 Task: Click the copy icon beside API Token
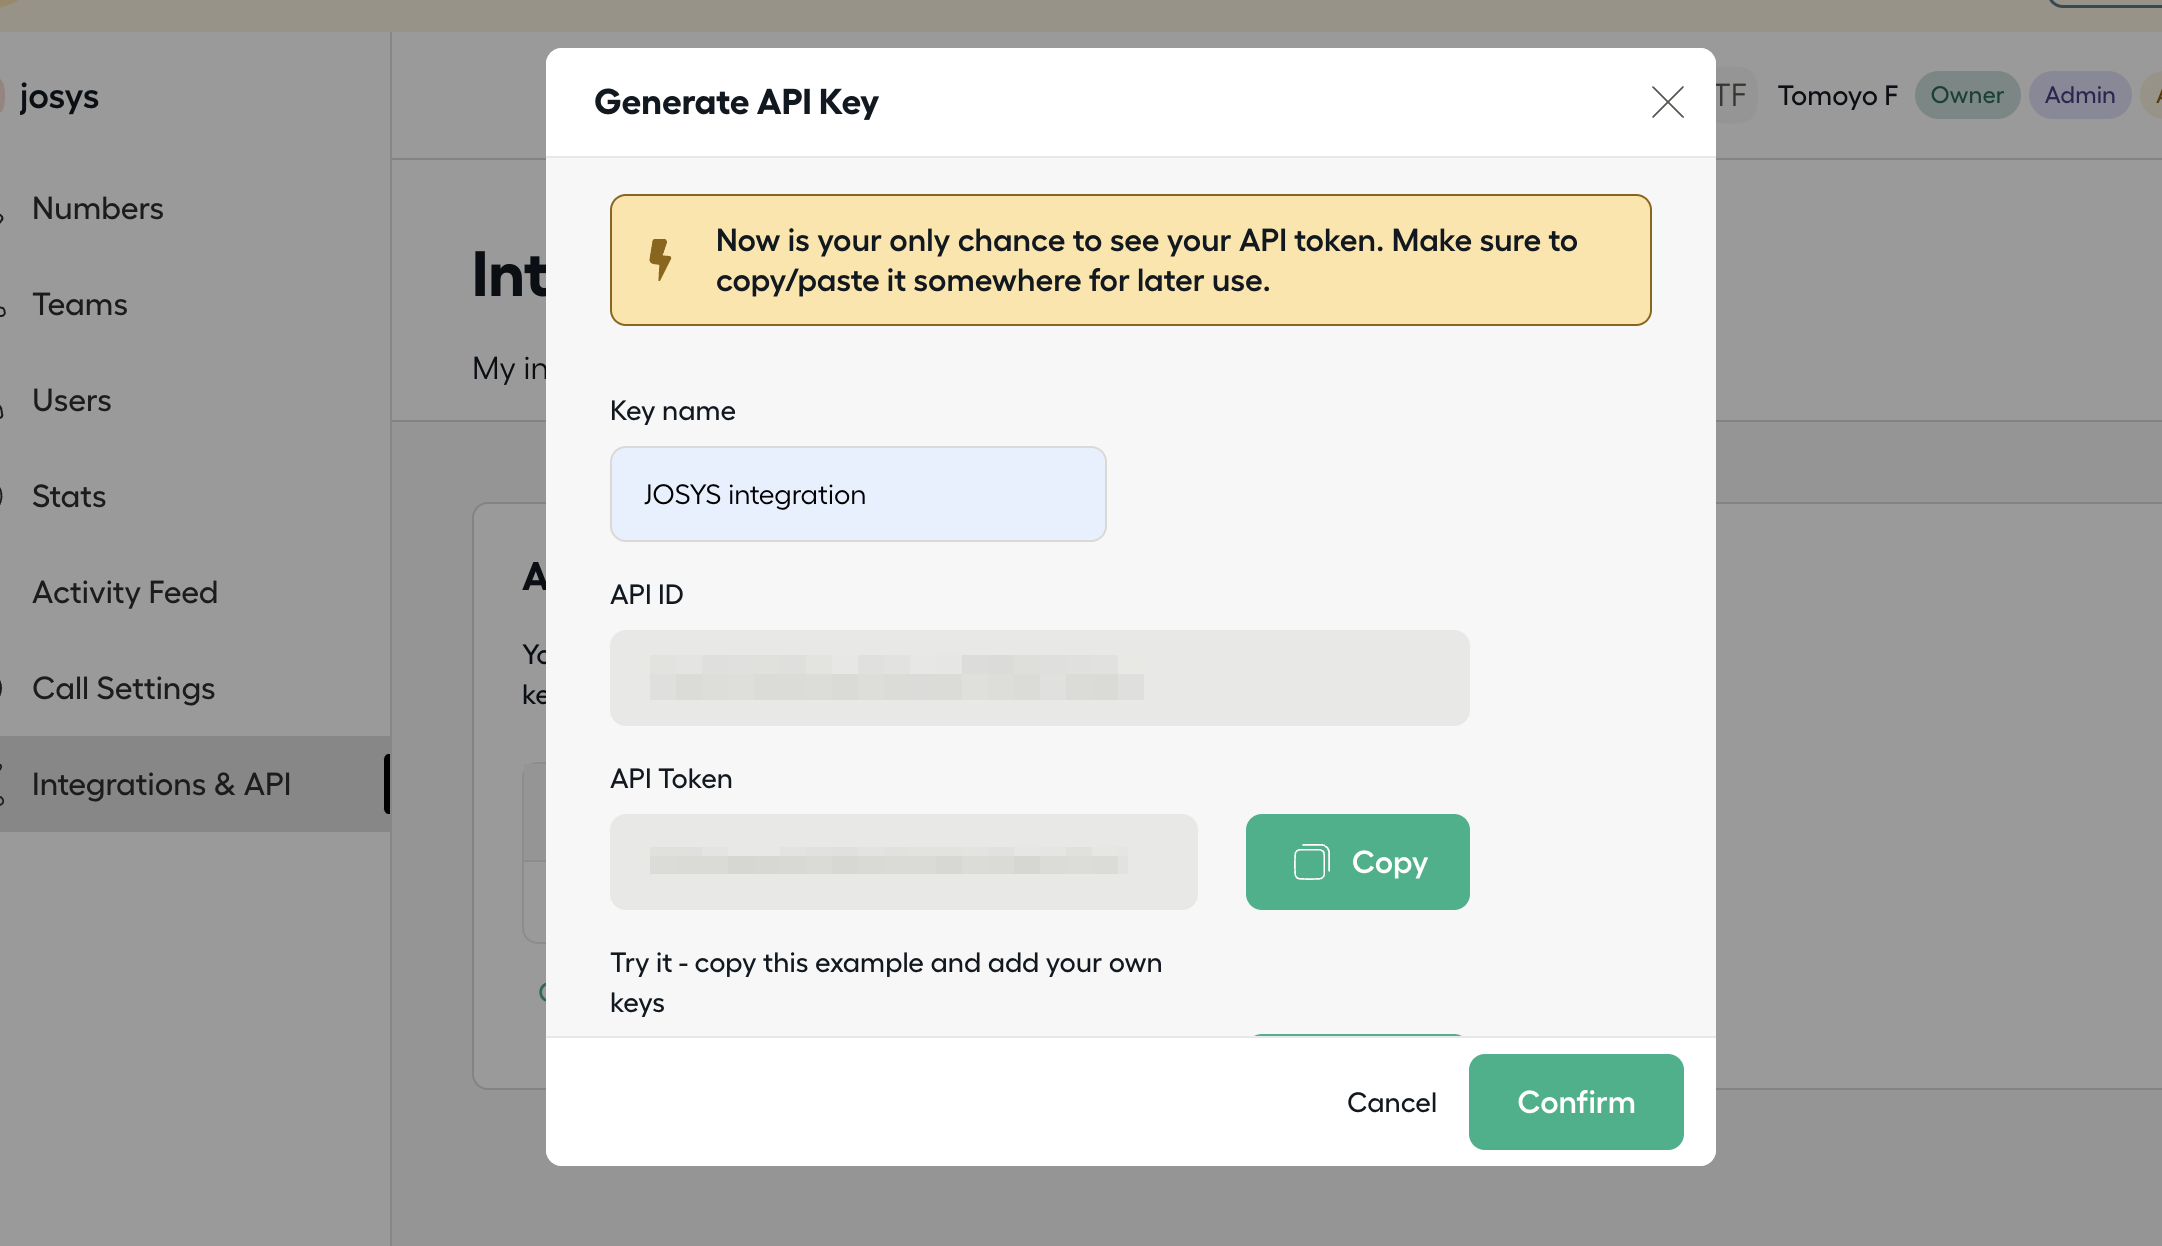click(x=1311, y=862)
